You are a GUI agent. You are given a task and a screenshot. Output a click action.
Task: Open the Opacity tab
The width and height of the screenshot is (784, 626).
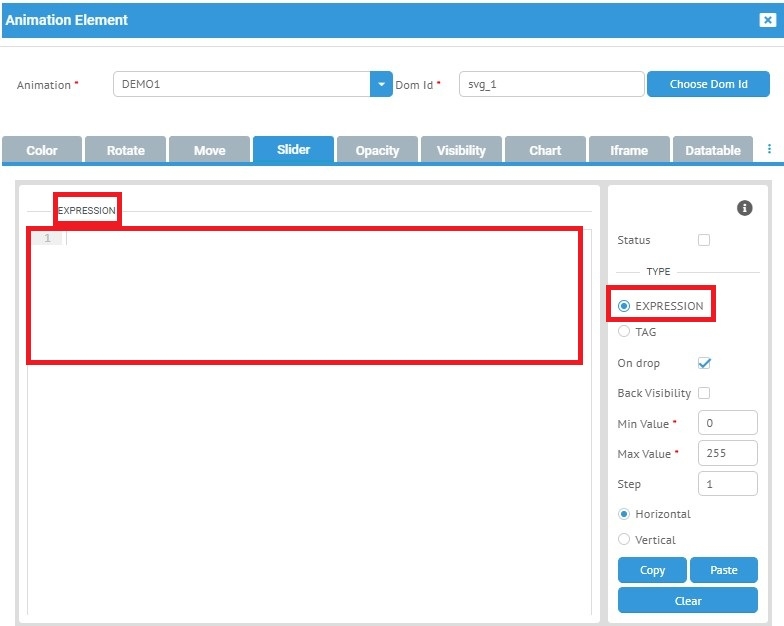377,150
